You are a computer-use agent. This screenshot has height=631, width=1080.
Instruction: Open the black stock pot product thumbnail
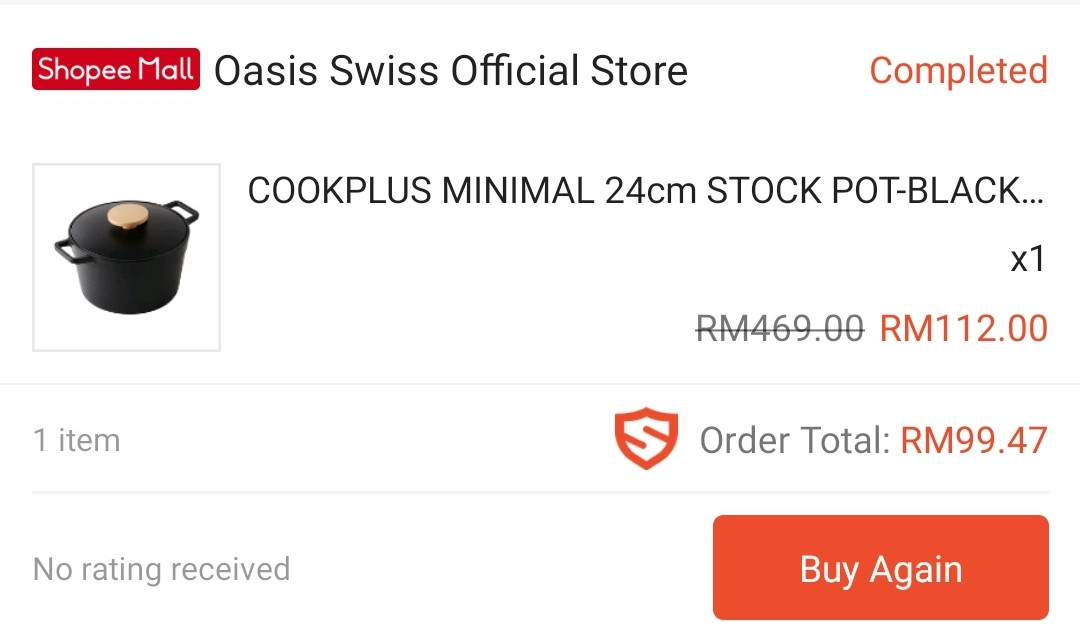pos(126,258)
